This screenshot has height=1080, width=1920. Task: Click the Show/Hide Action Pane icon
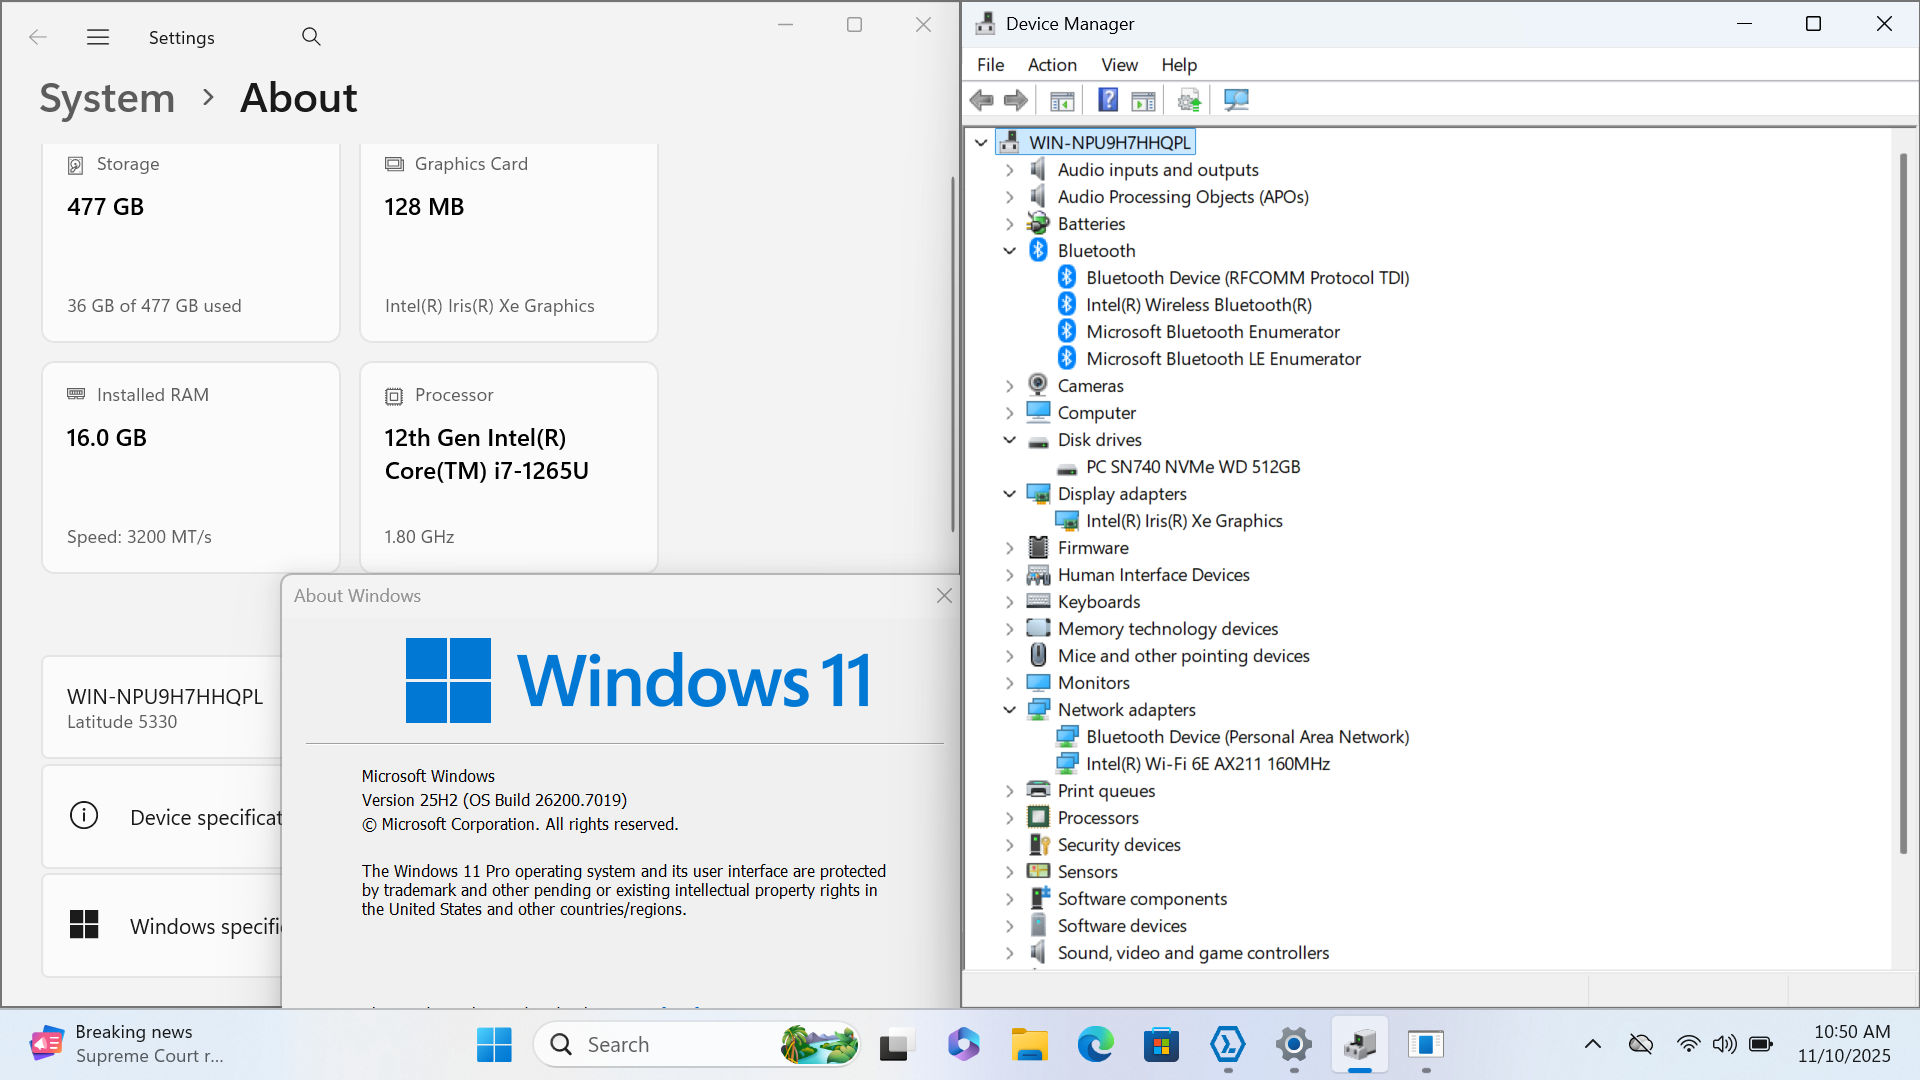point(1143,100)
